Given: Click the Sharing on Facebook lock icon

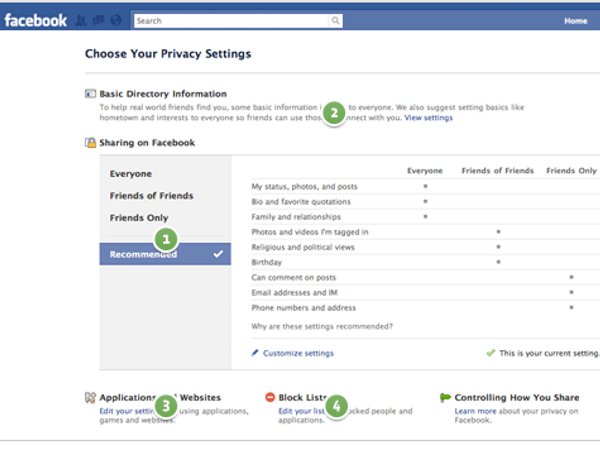Looking at the screenshot, I should pos(90,143).
